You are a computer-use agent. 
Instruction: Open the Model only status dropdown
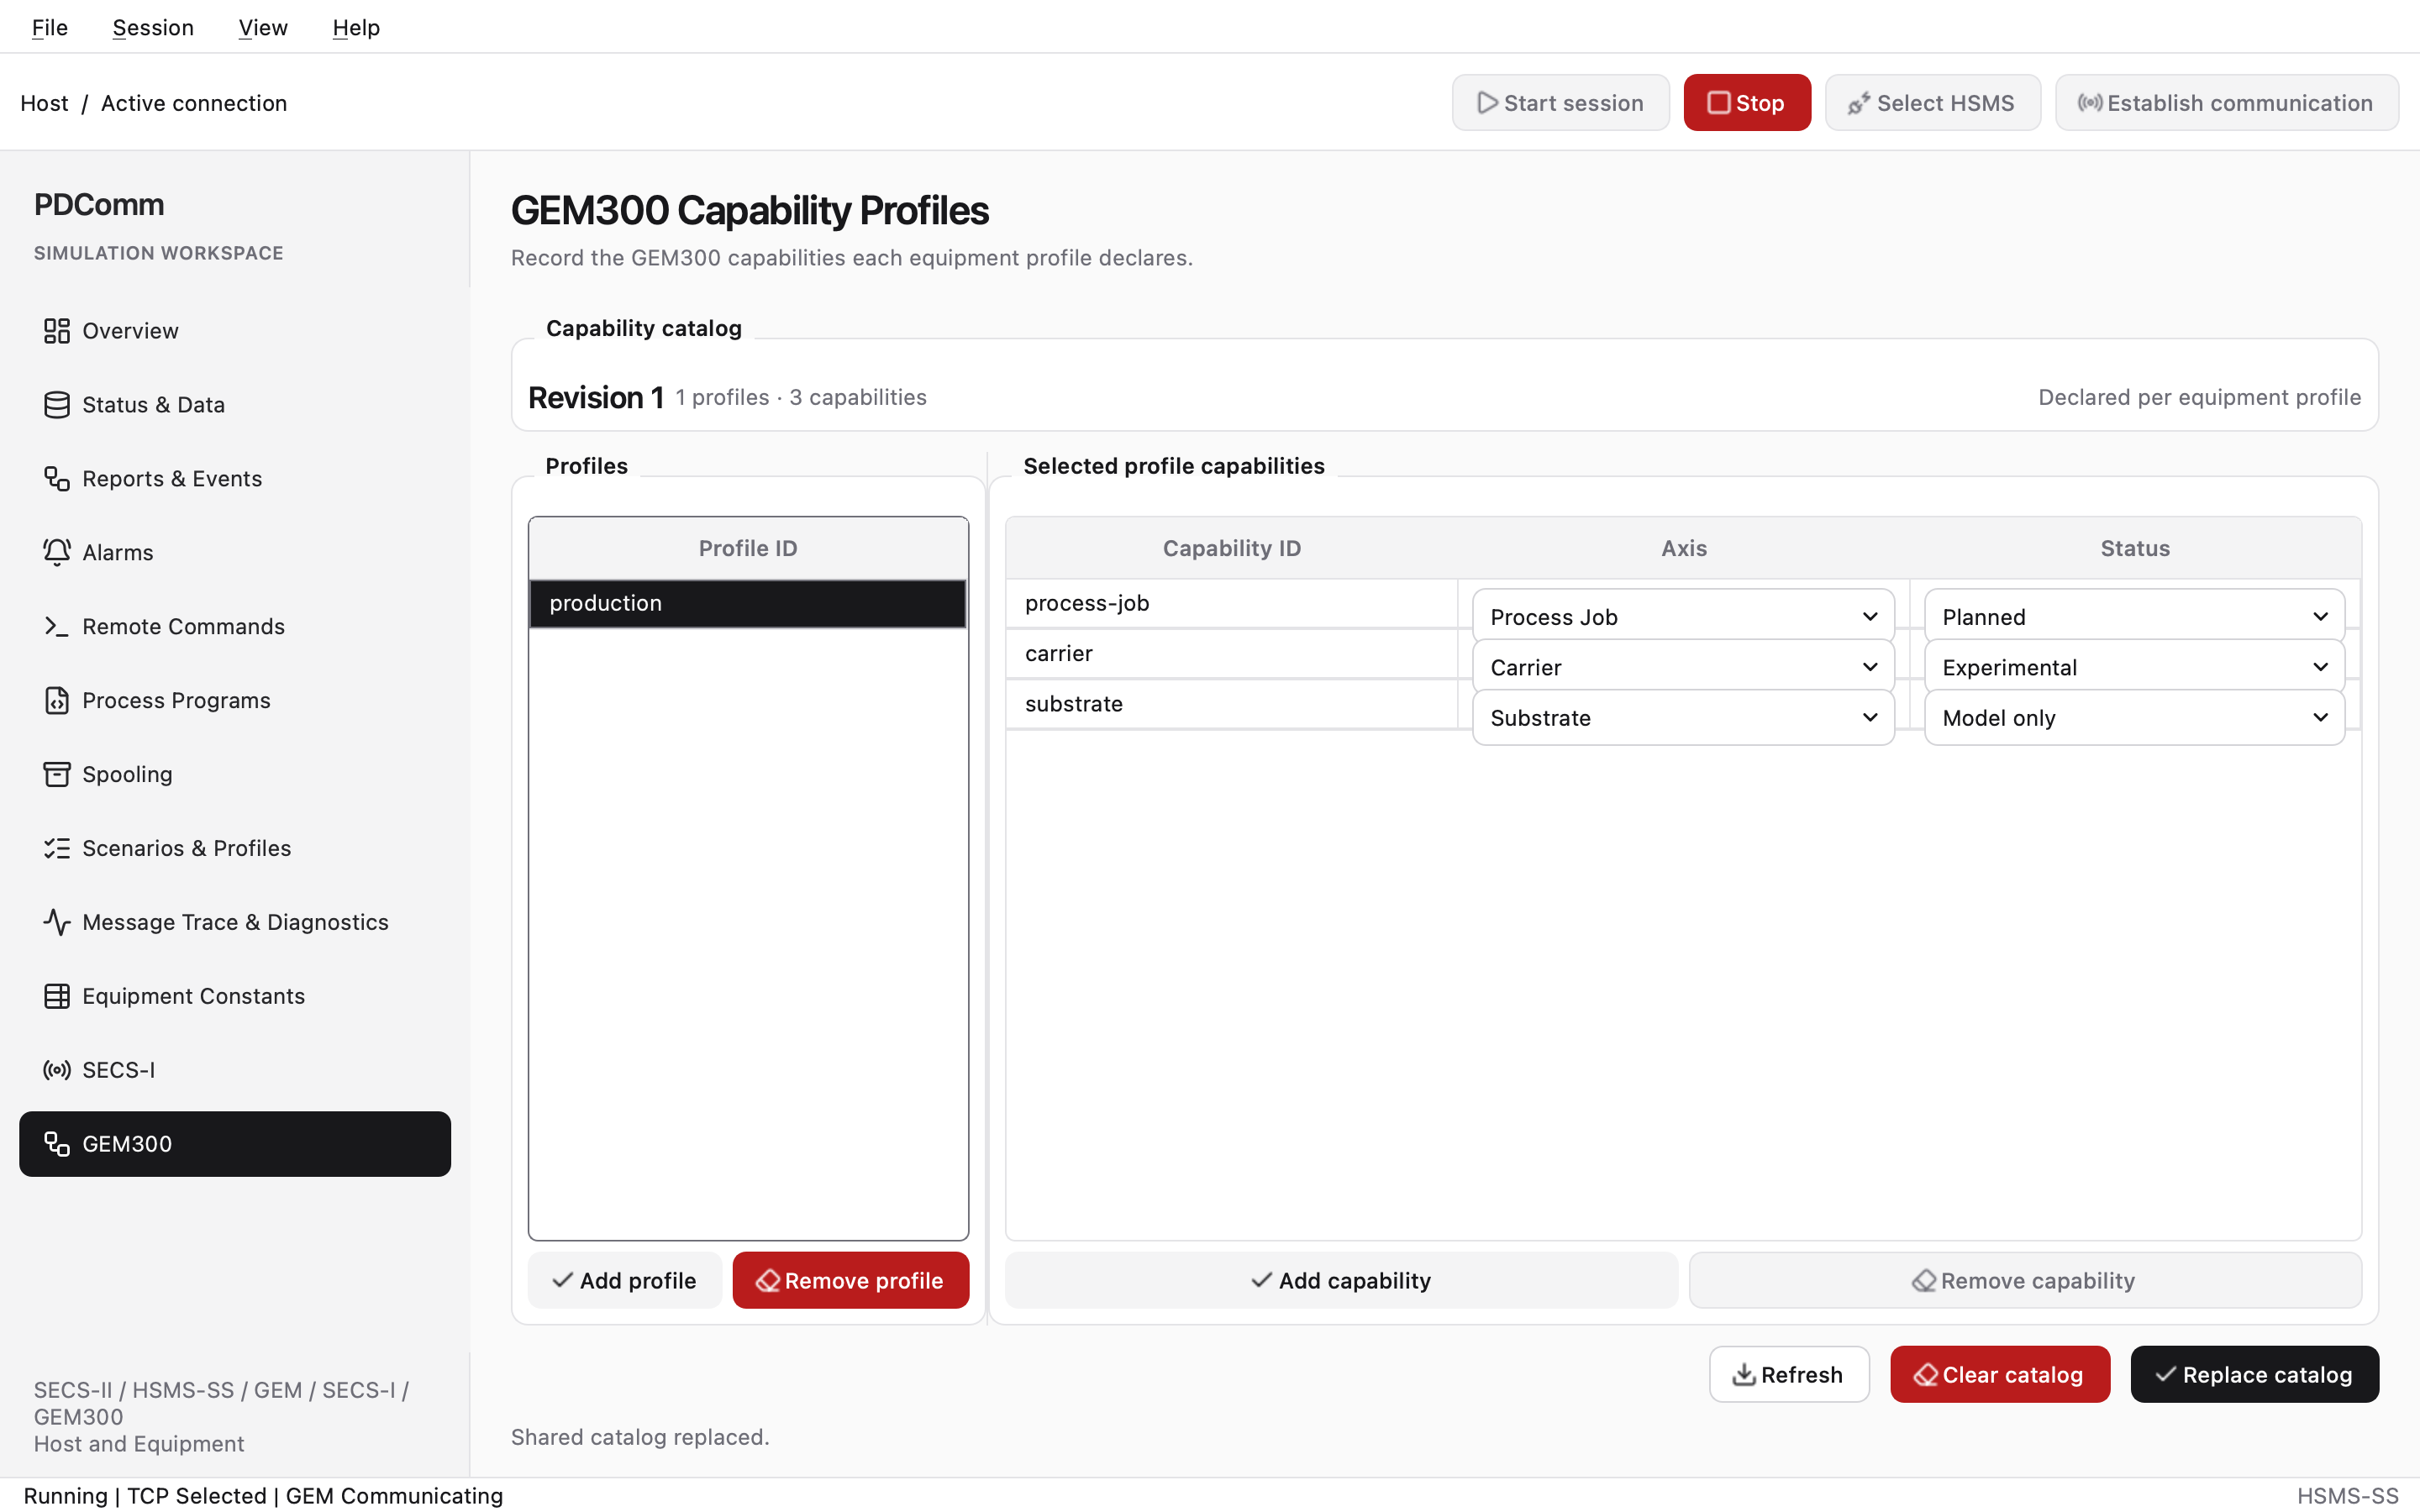[2134, 717]
